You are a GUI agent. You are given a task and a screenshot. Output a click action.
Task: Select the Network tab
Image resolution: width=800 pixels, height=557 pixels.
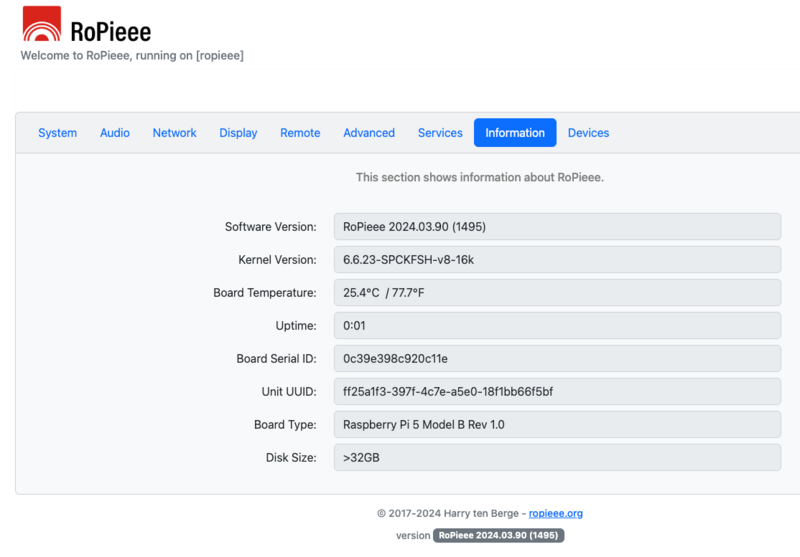[x=174, y=133]
